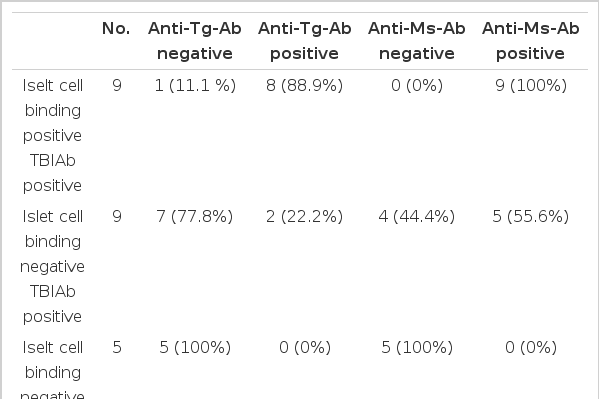Click the Anti-Ms-Ab negative column header
The image size is (599, 399).
(417, 41)
